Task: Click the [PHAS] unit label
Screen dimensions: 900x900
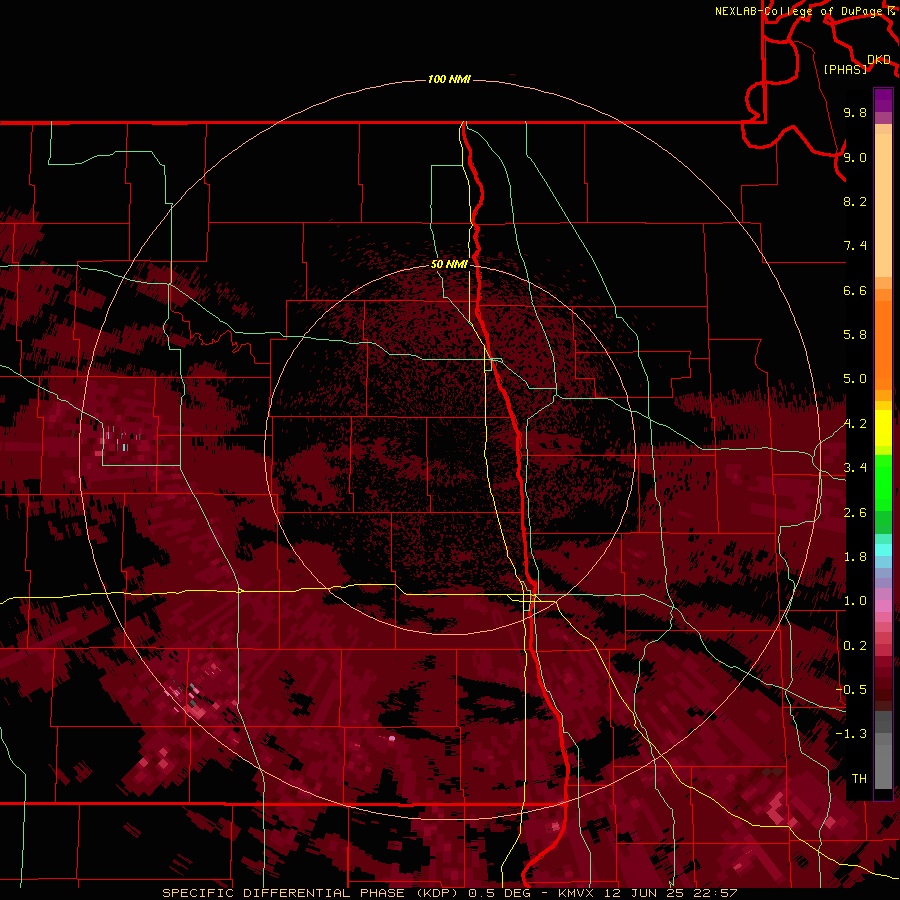Action: point(845,70)
